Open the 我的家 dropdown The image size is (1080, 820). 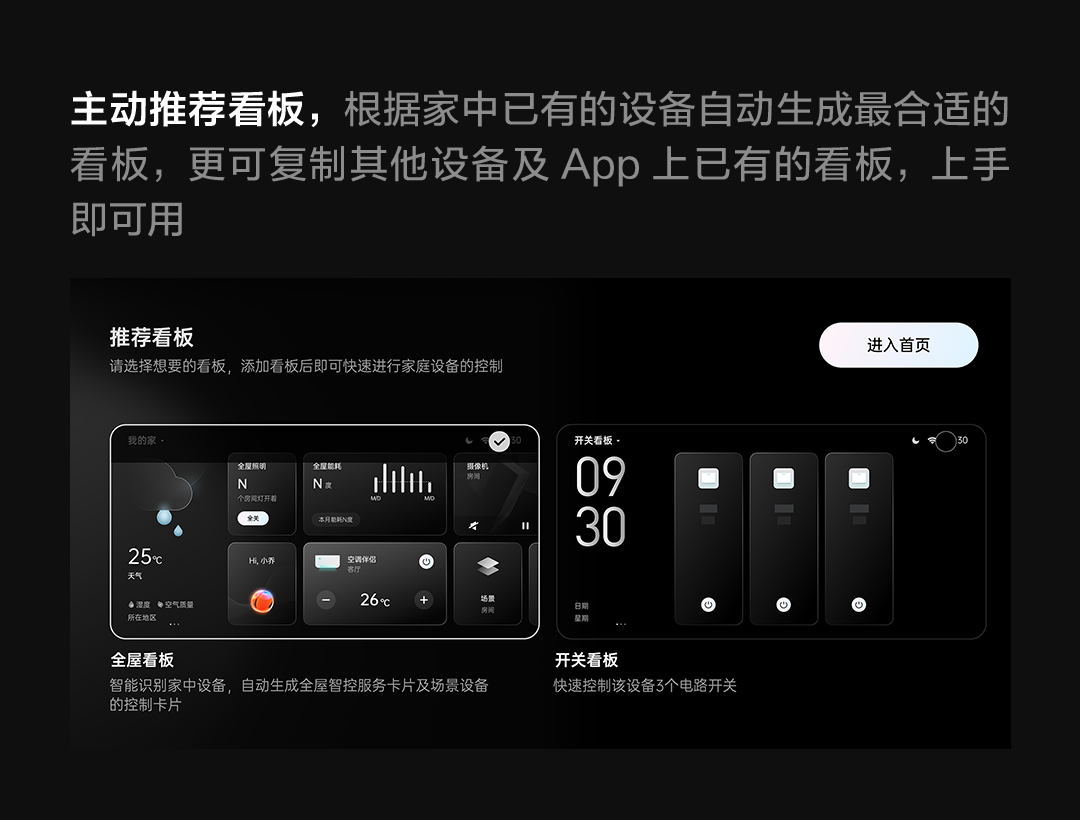point(145,441)
